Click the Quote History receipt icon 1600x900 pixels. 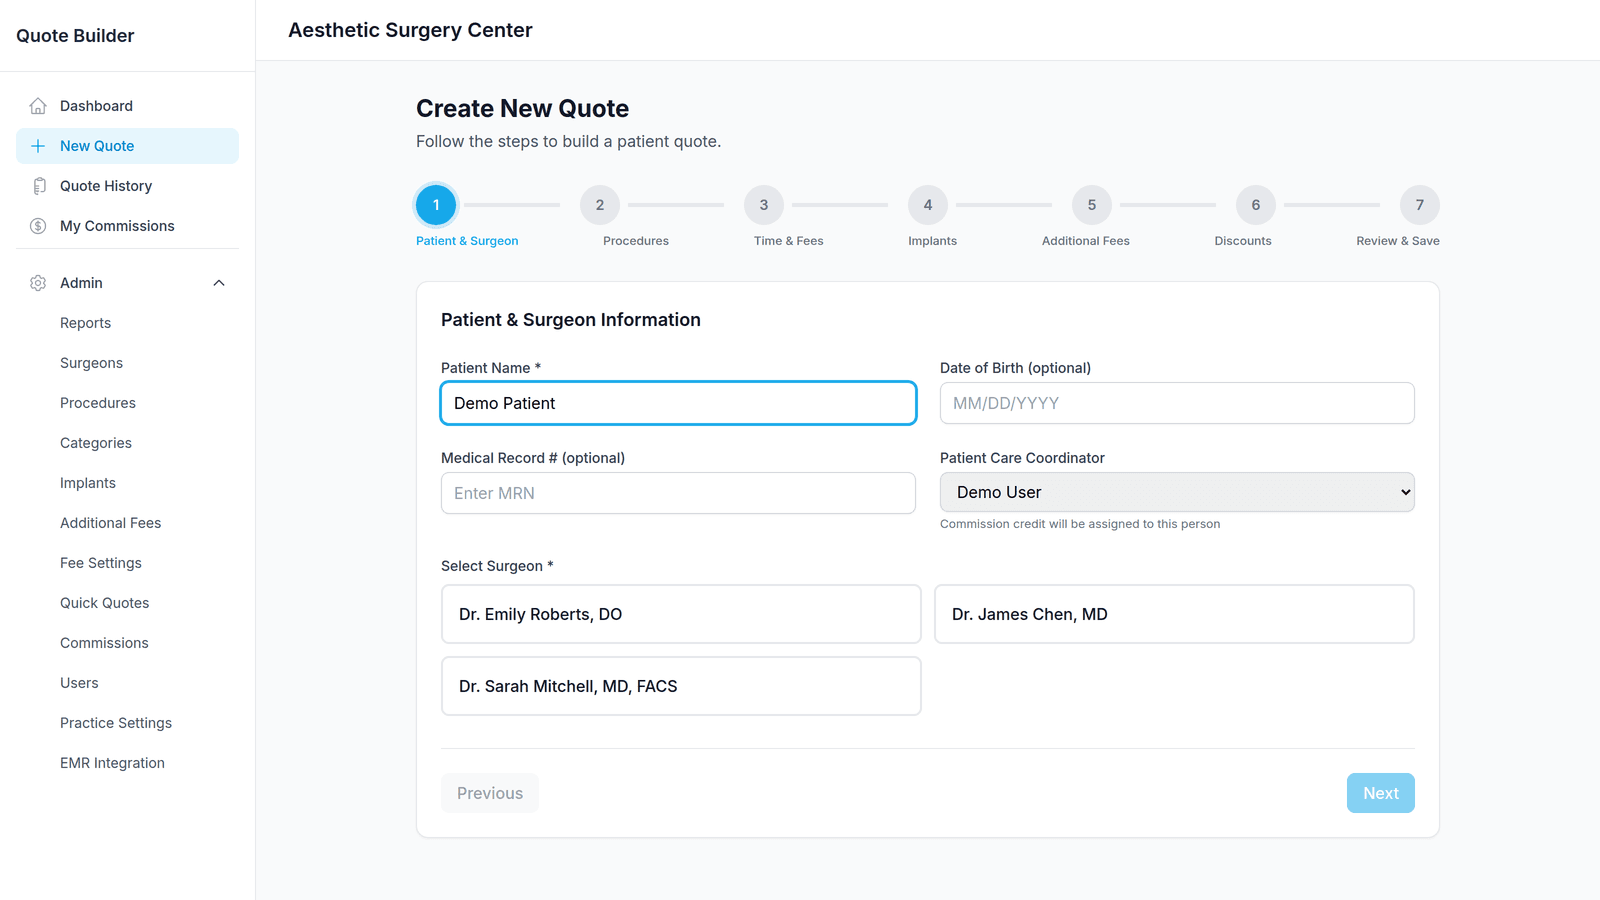click(38, 186)
